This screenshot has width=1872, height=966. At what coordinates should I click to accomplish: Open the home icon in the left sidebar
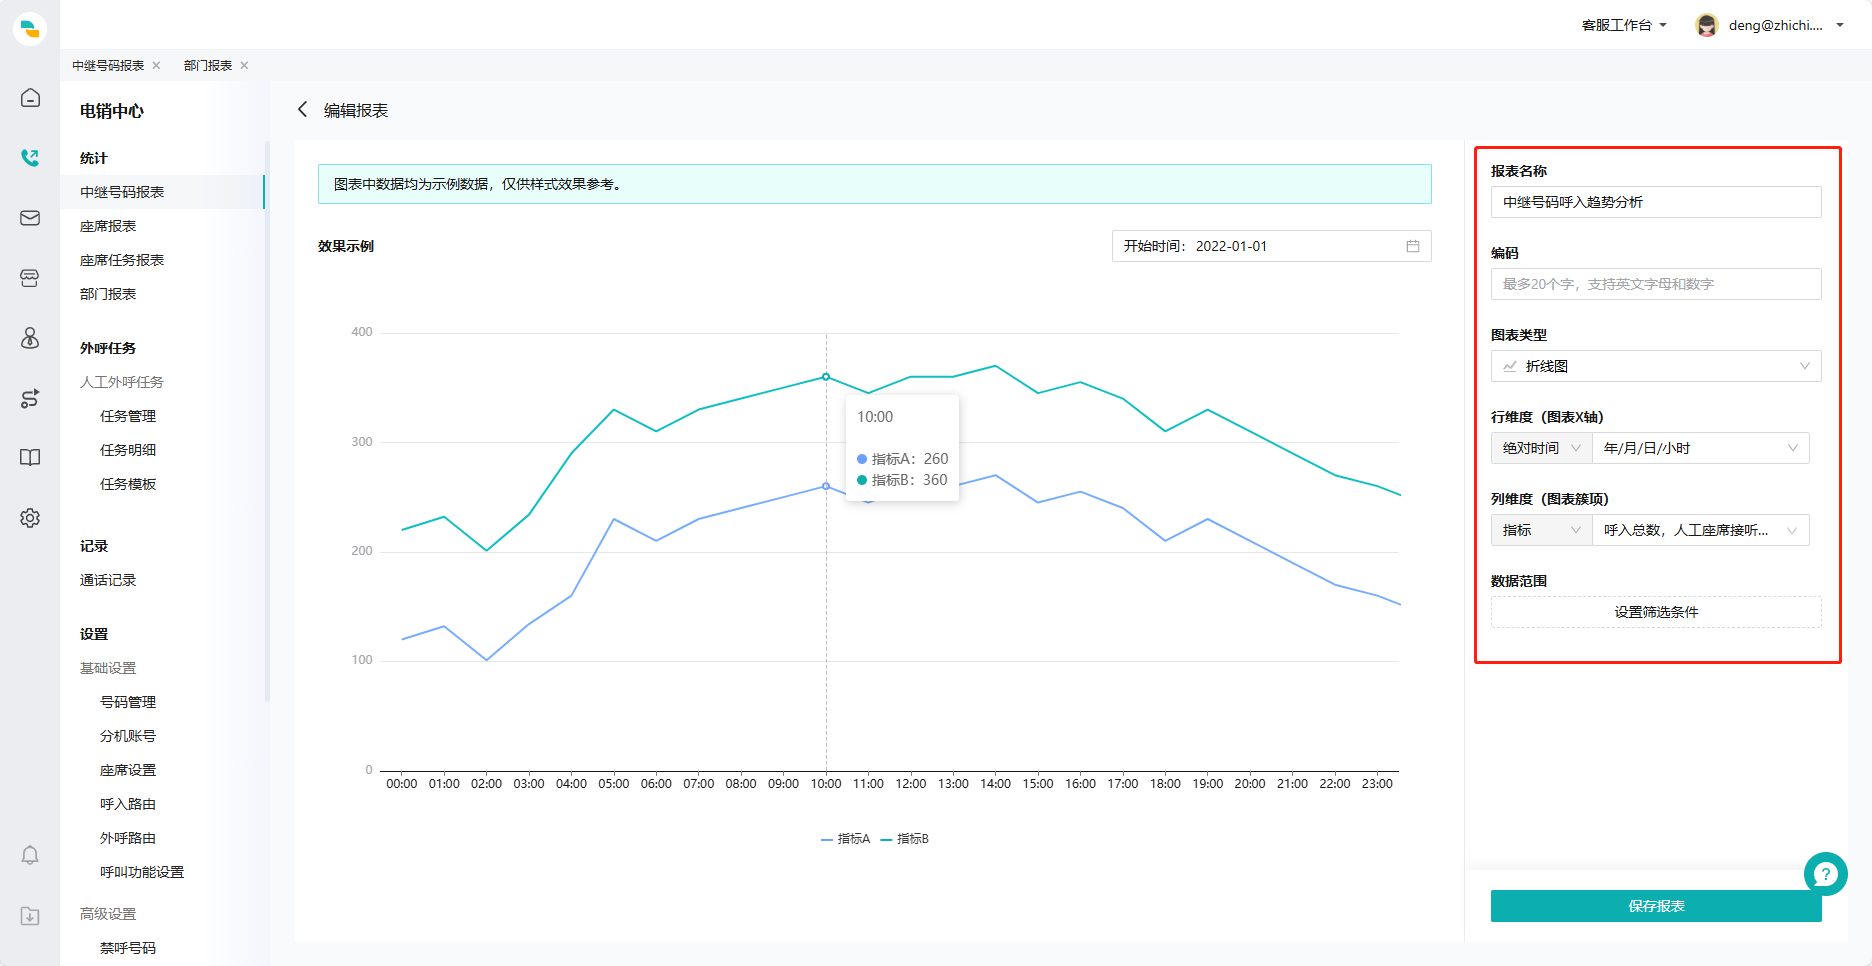pyautogui.click(x=30, y=98)
